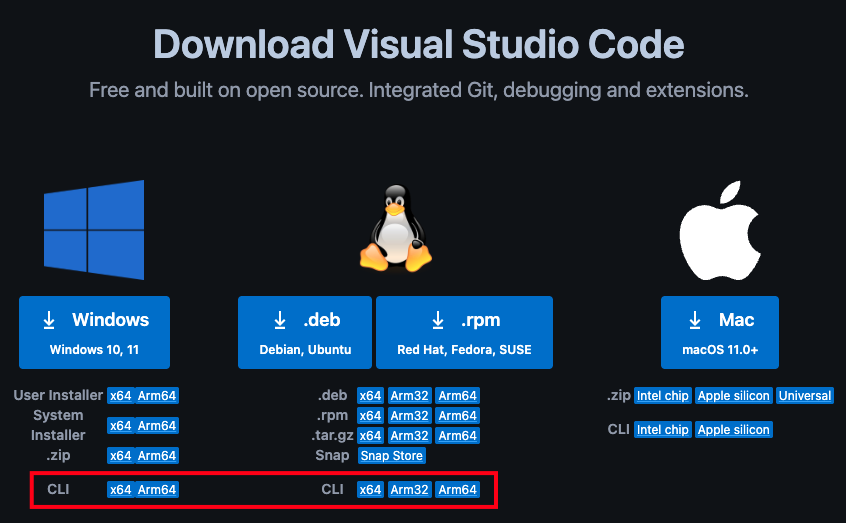The width and height of the screenshot is (846, 523).
Task: Choose Windows .zip x64 download
Action: coord(120,456)
